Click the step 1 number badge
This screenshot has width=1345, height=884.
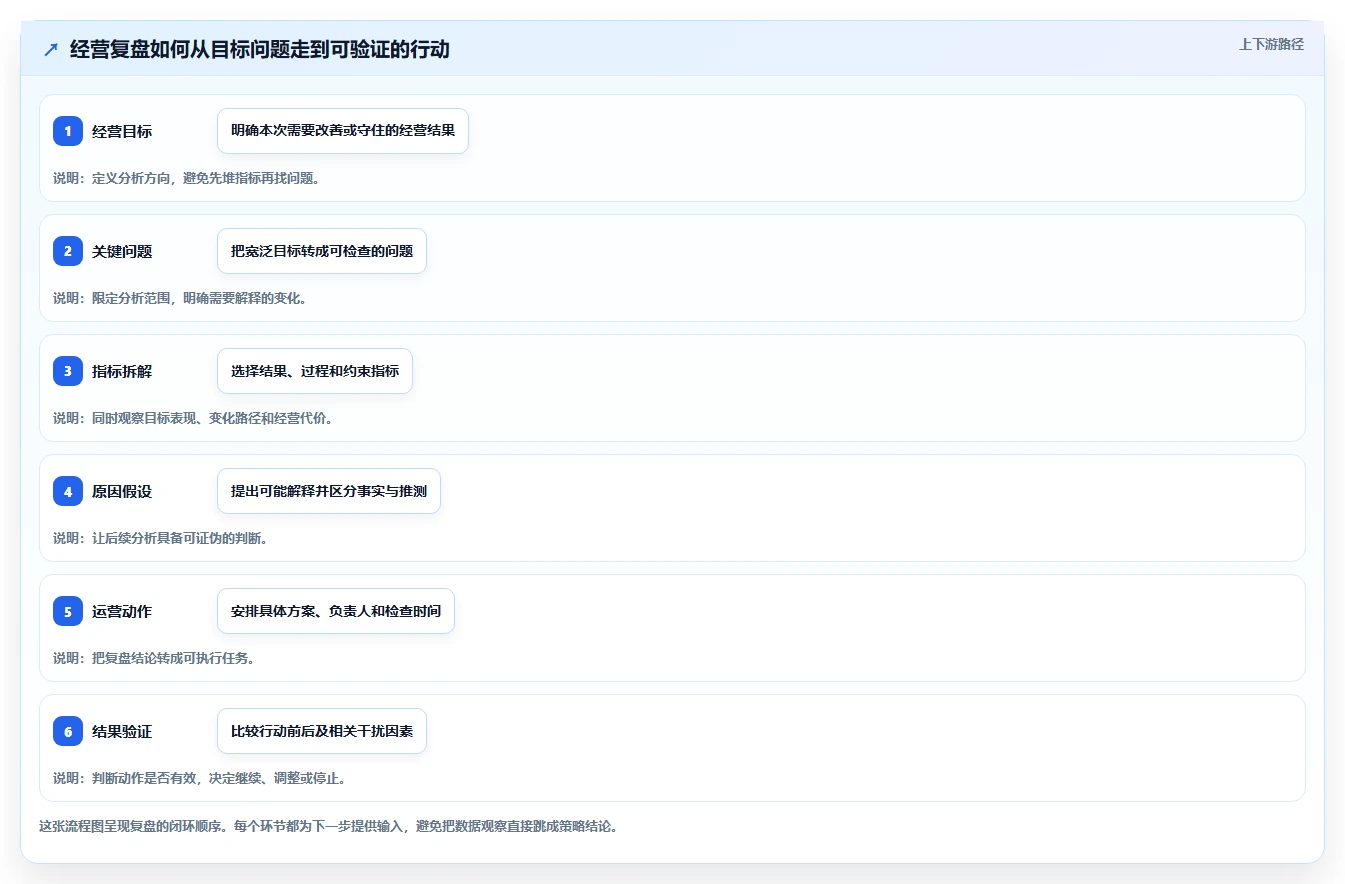(x=68, y=131)
